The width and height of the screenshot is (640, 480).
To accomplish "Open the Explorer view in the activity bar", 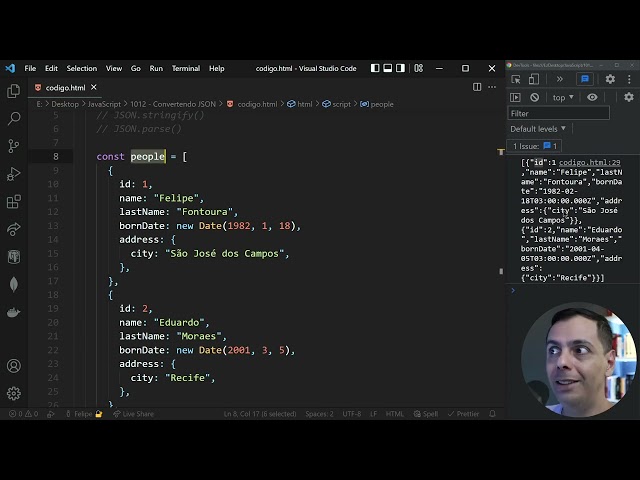I will pyautogui.click(x=13, y=91).
